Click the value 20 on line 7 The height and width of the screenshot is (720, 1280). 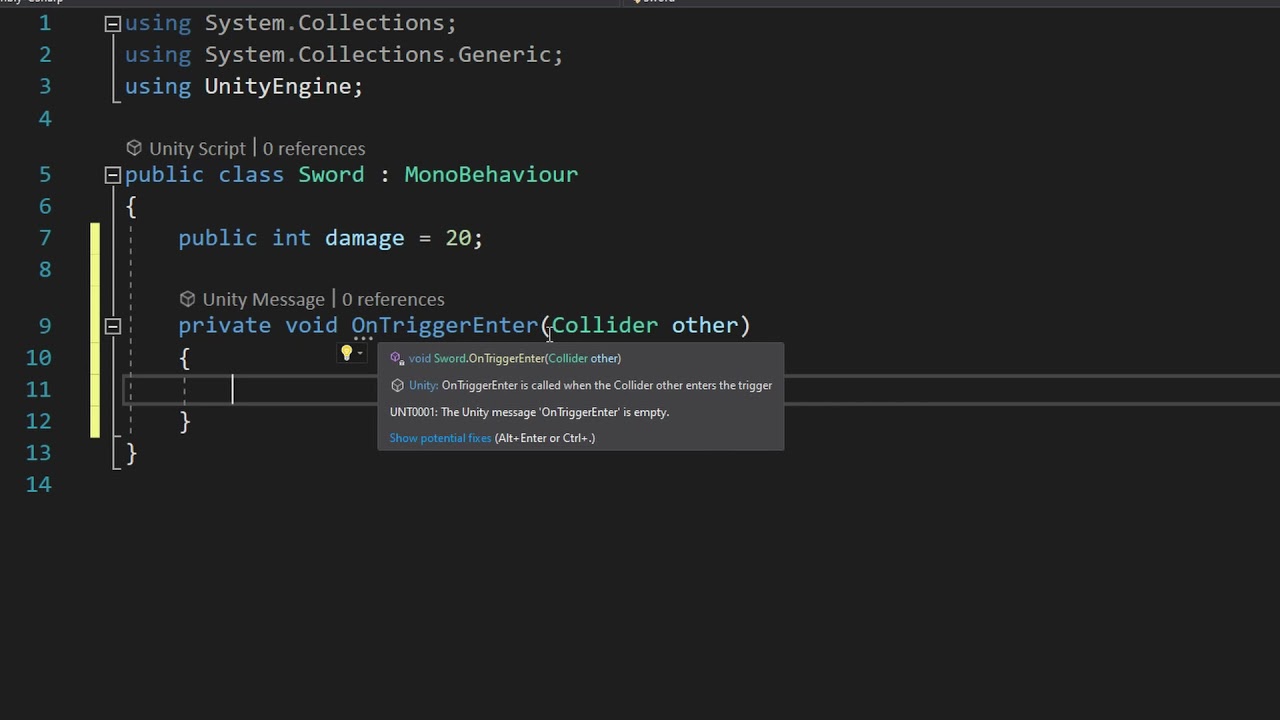pos(458,238)
